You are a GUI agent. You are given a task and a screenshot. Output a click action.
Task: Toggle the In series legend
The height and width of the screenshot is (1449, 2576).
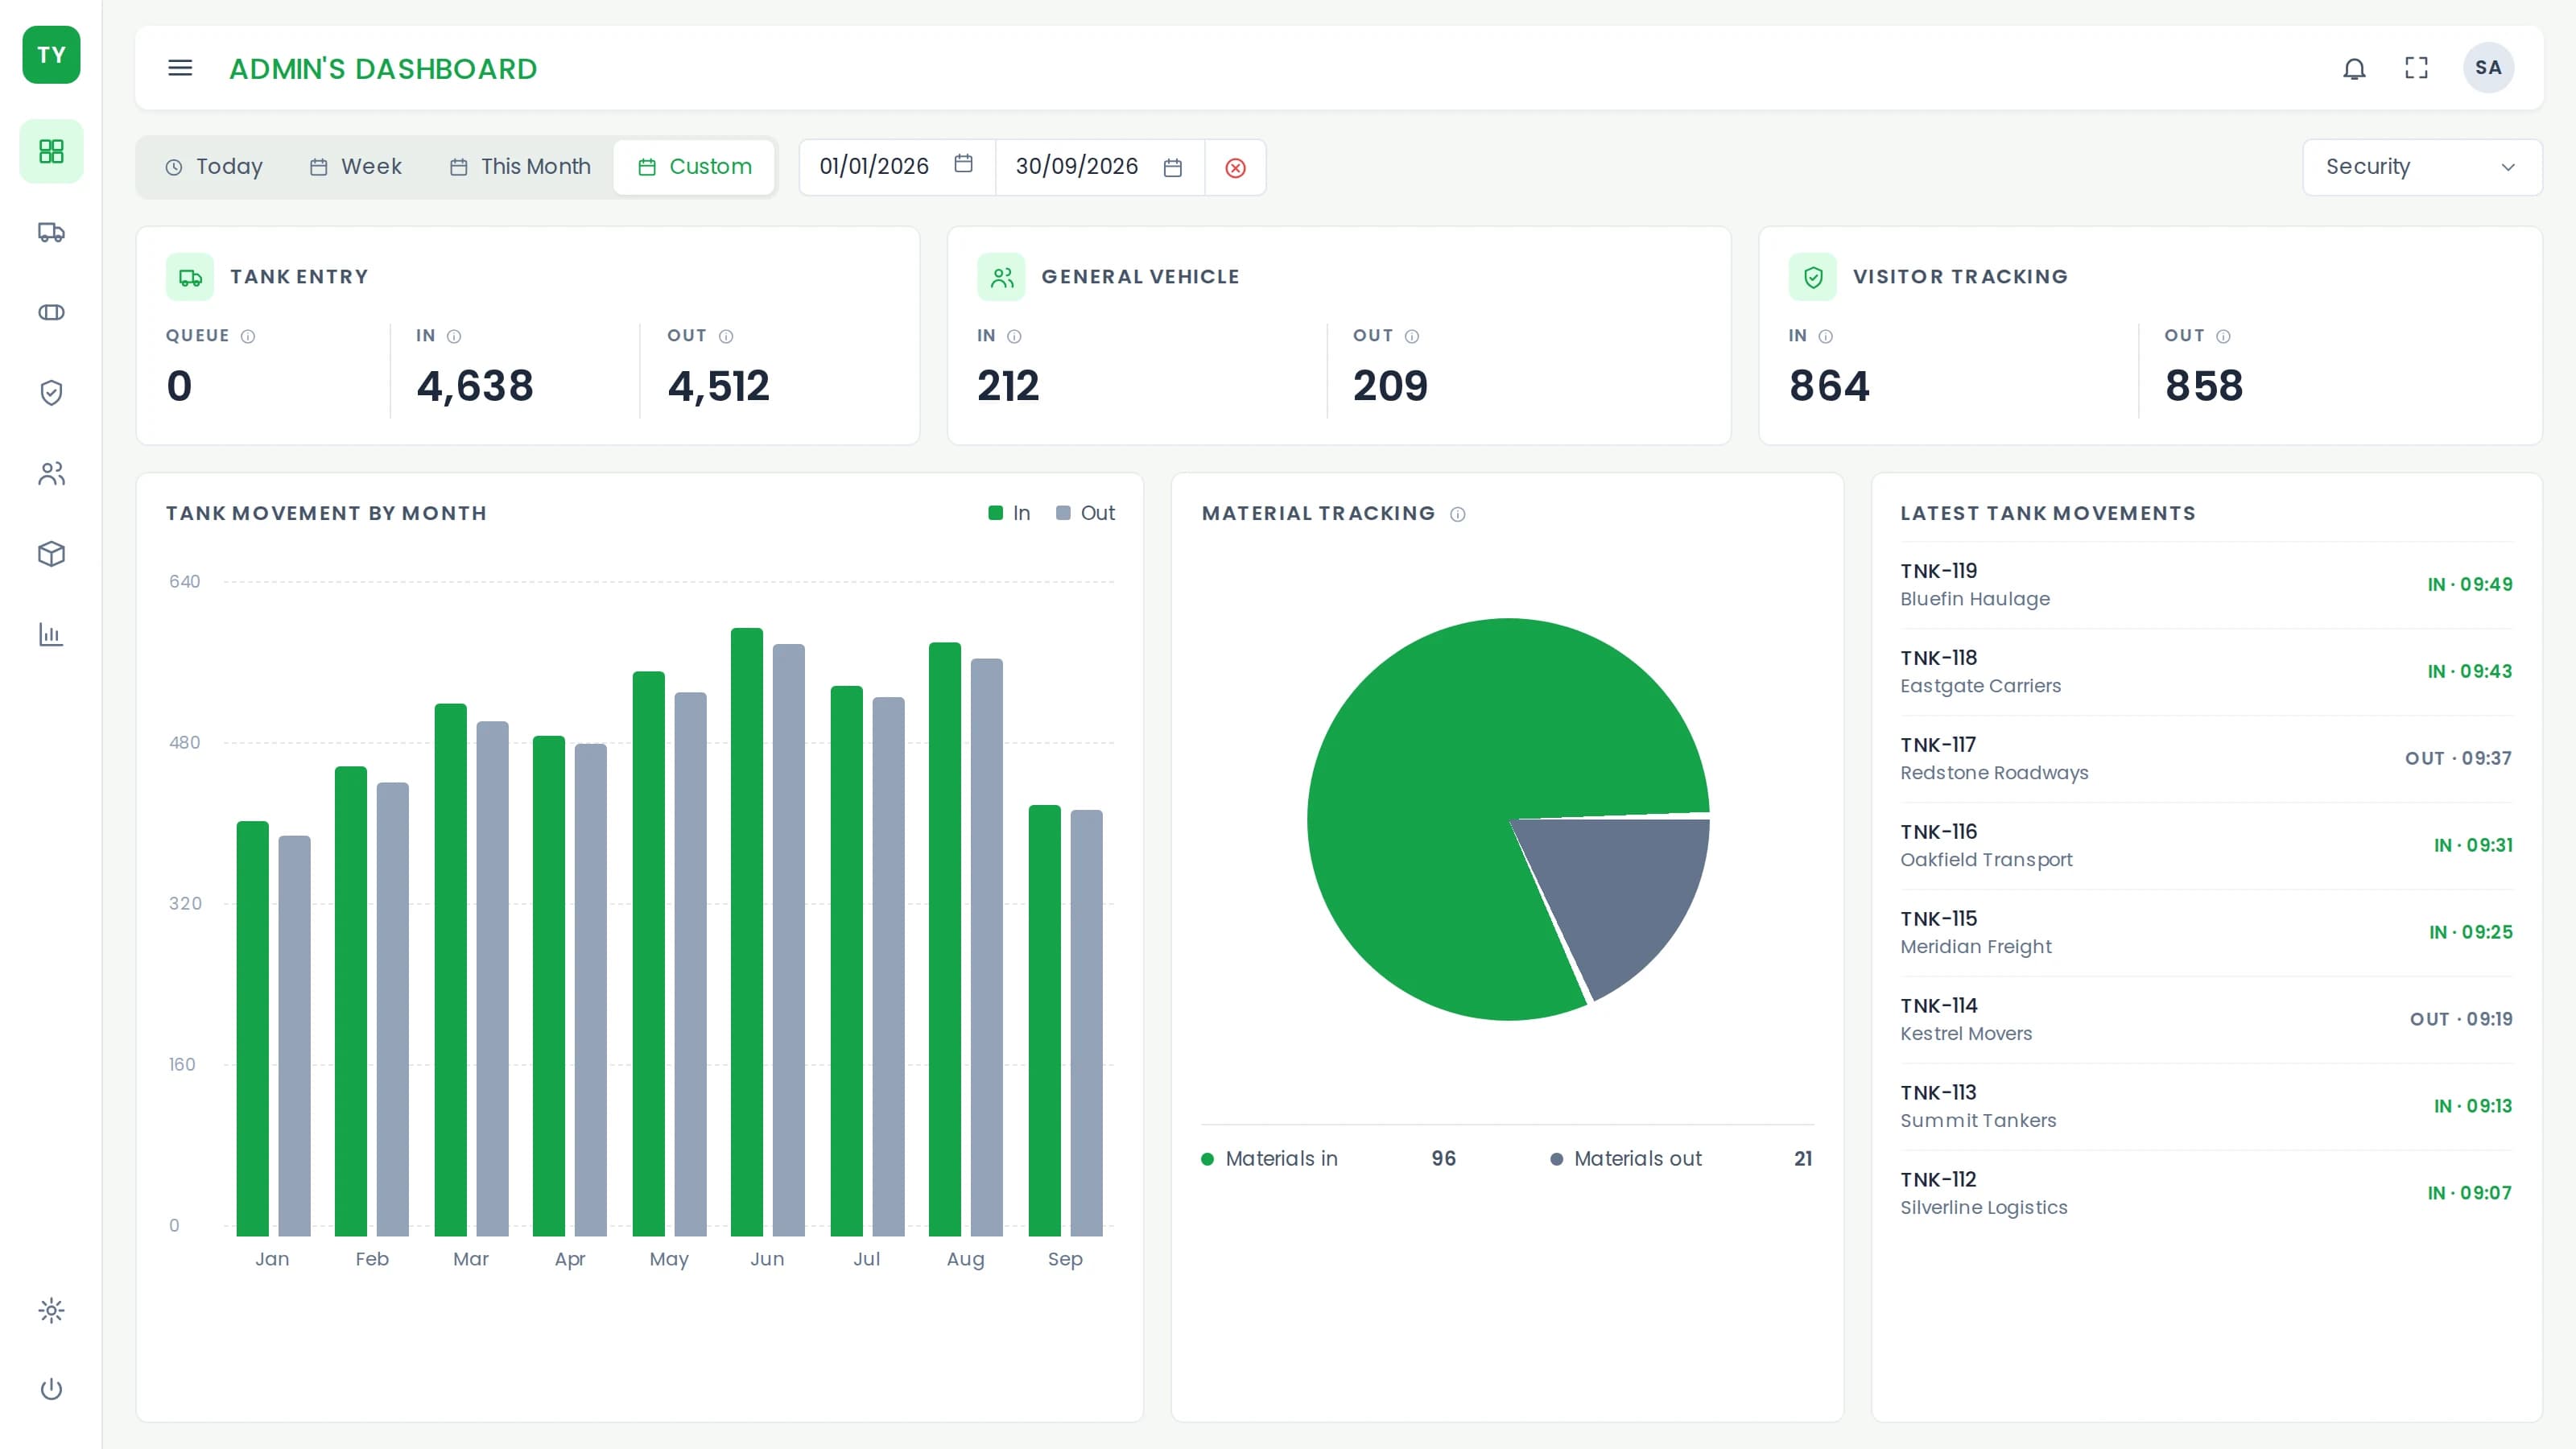1009,513
